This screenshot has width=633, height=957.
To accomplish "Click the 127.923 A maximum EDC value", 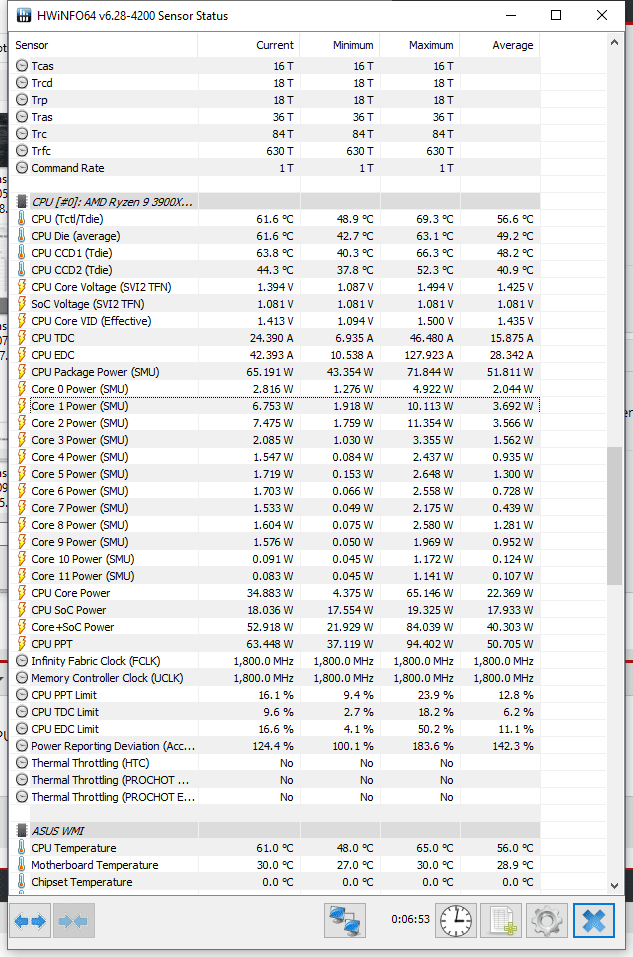I will point(429,355).
